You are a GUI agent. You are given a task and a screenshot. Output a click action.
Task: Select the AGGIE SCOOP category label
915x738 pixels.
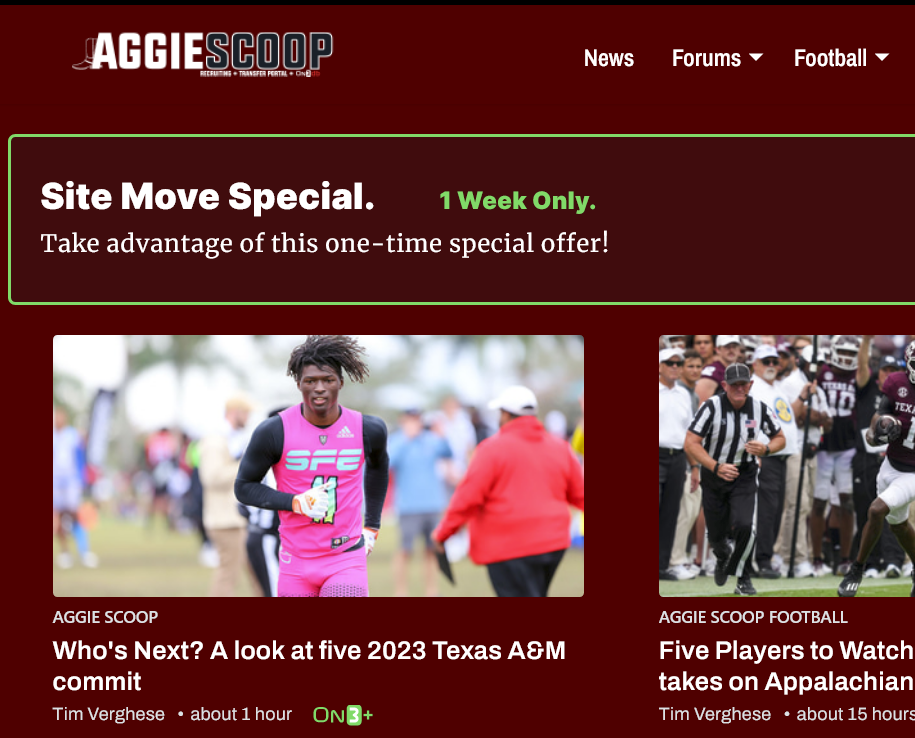point(105,617)
